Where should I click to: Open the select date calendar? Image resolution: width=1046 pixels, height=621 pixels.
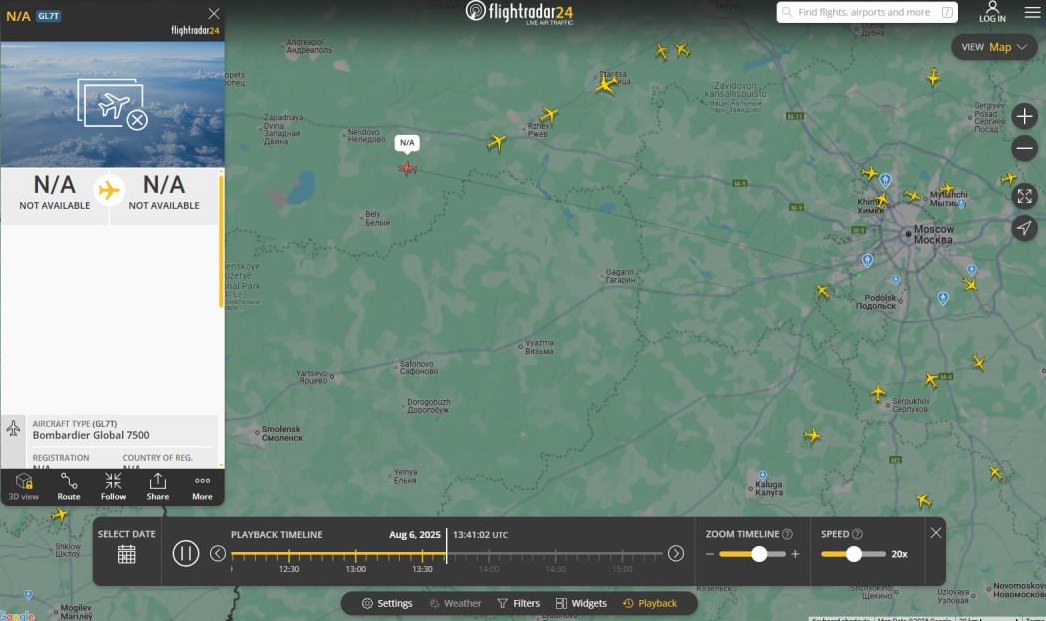click(x=126, y=554)
